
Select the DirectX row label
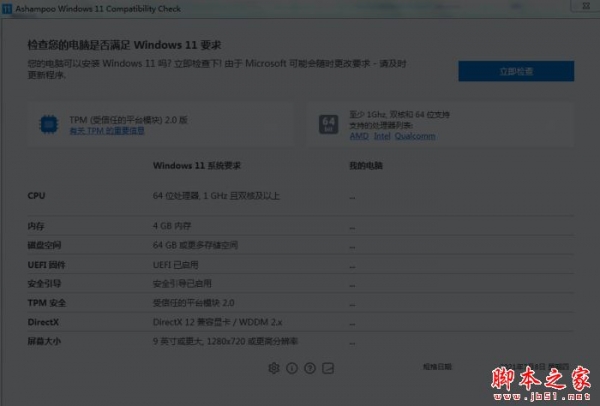[43, 322]
